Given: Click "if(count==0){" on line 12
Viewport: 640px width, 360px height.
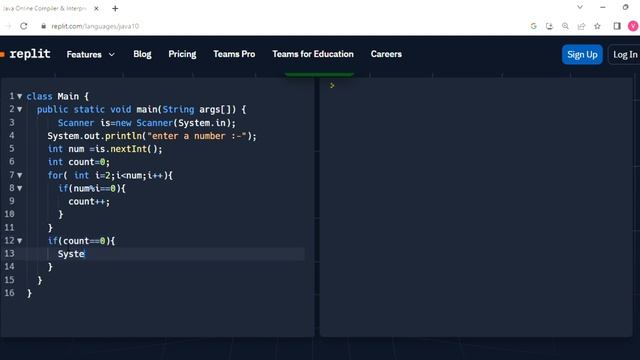Looking at the screenshot, I should (x=81, y=241).
